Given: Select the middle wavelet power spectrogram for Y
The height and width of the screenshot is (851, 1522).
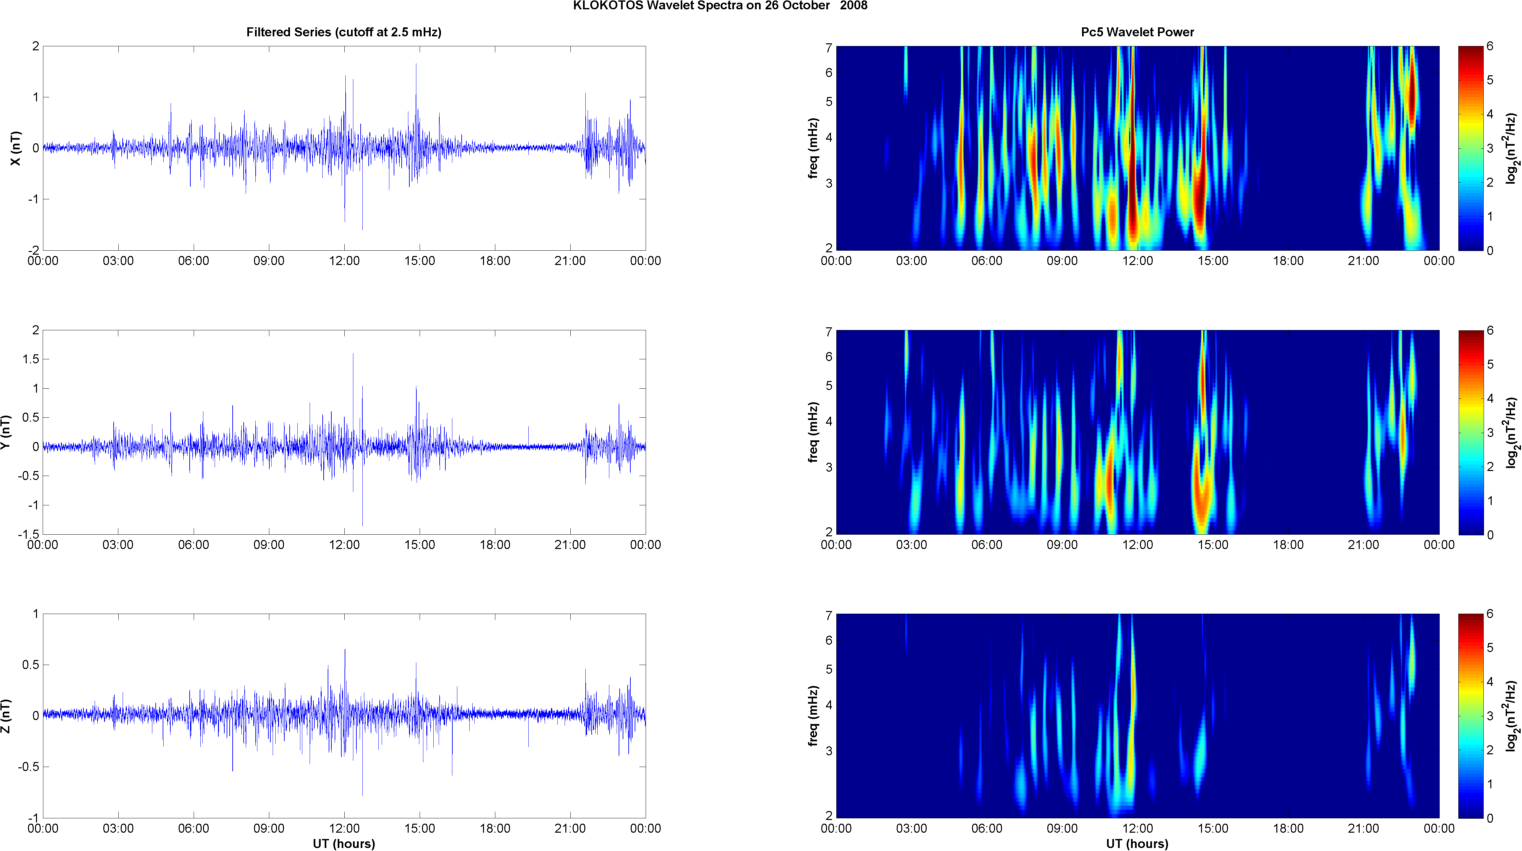Looking at the screenshot, I should (x=1137, y=432).
